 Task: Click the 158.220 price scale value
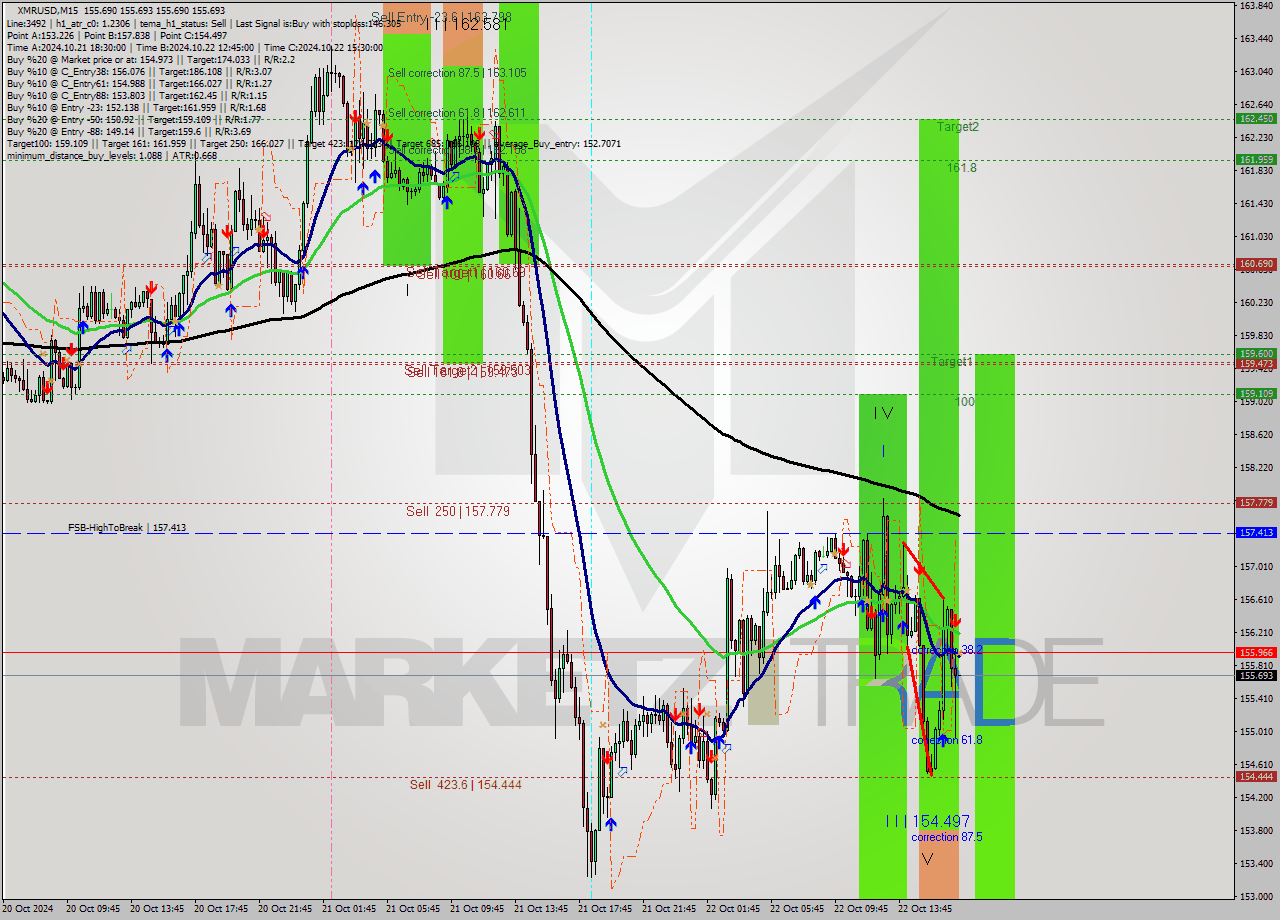pyautogui.click(x=1256, y=467)
